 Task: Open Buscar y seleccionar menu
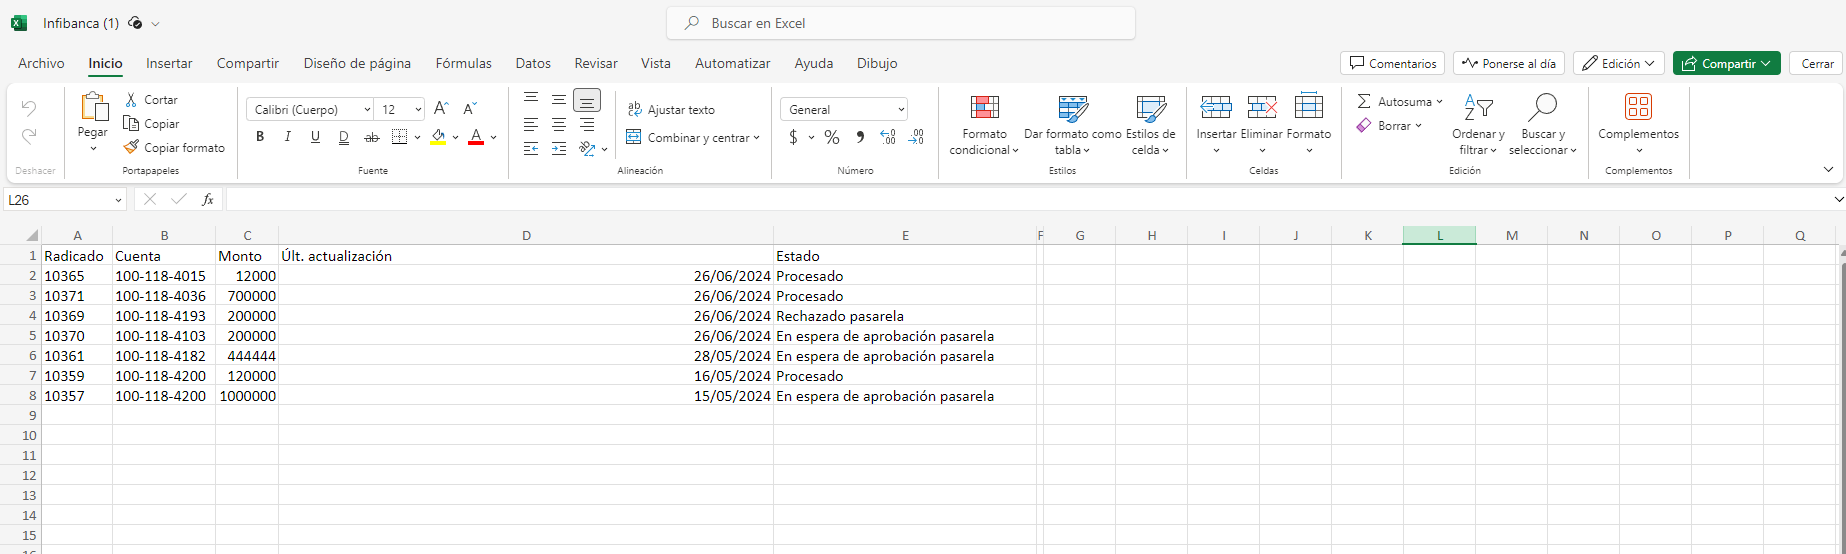(1543, 124)
